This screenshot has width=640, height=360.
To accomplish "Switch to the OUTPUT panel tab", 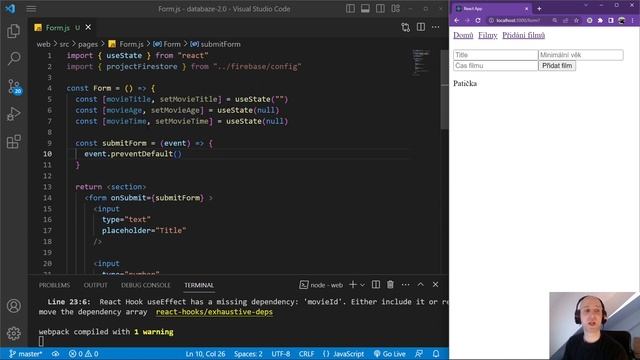I will coord(96,285).
